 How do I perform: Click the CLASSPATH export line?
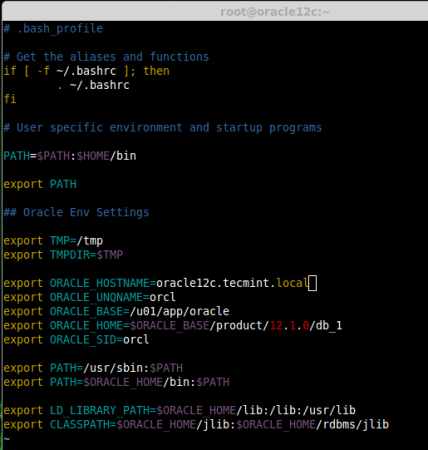click(196, 425)
